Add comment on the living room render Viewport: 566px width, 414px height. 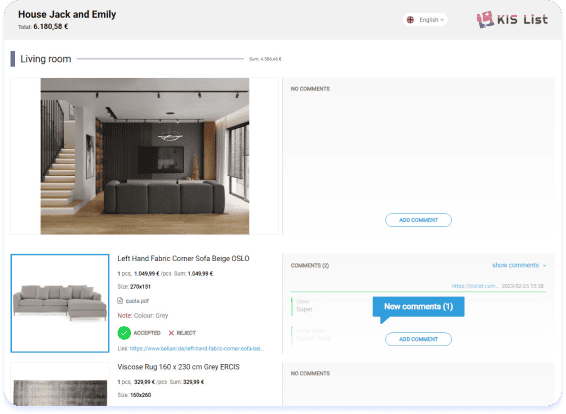coord(418,220)
